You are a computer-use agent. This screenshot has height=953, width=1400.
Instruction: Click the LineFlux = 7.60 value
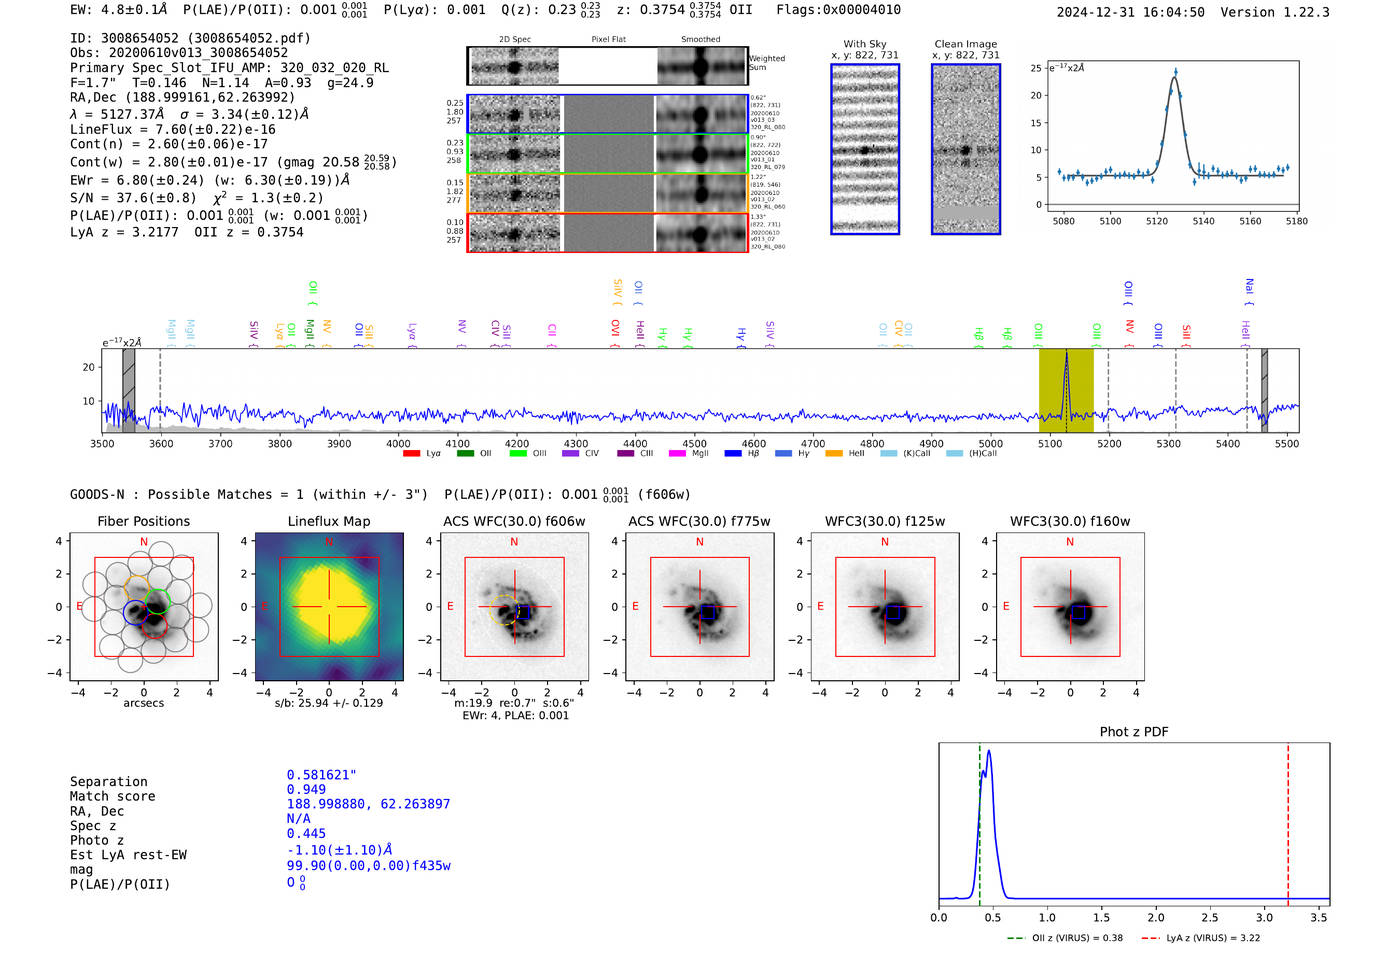pos(173,129)
